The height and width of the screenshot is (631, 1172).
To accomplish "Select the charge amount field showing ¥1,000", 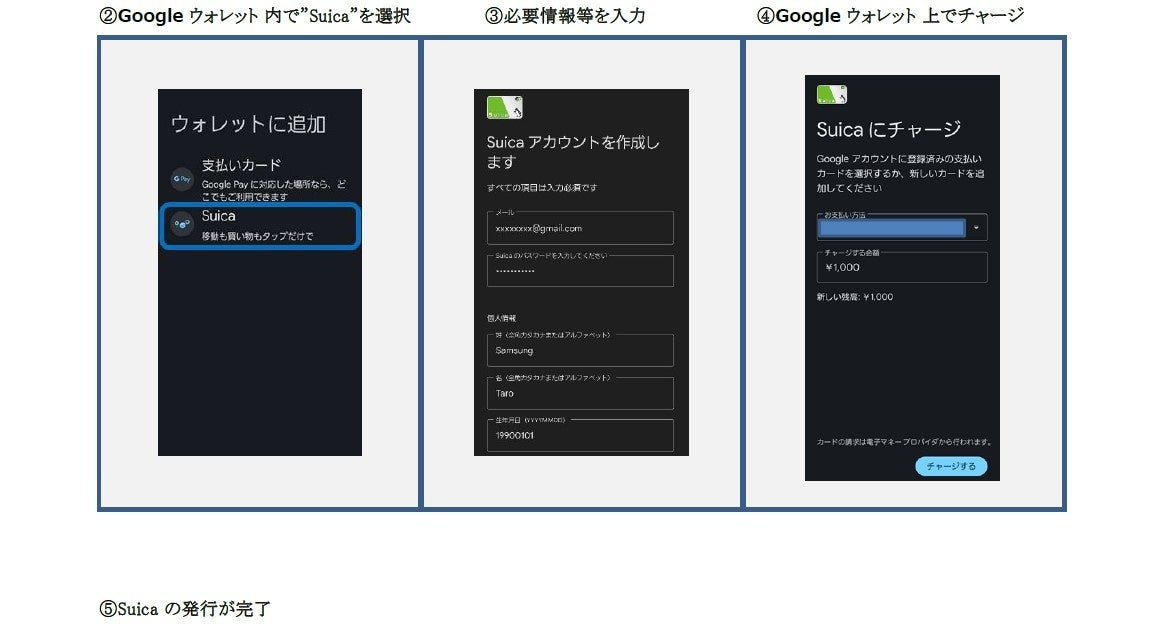I will pos(902,267).
